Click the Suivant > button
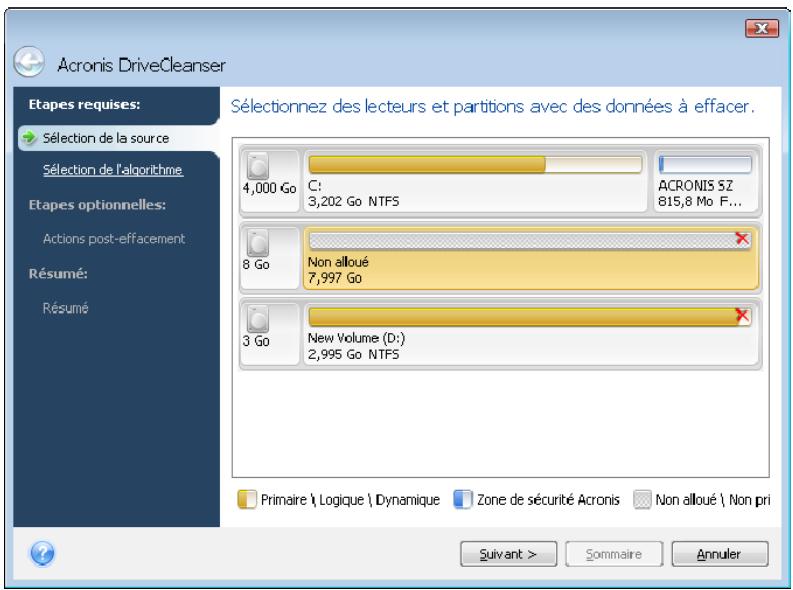 click(508, 554)
